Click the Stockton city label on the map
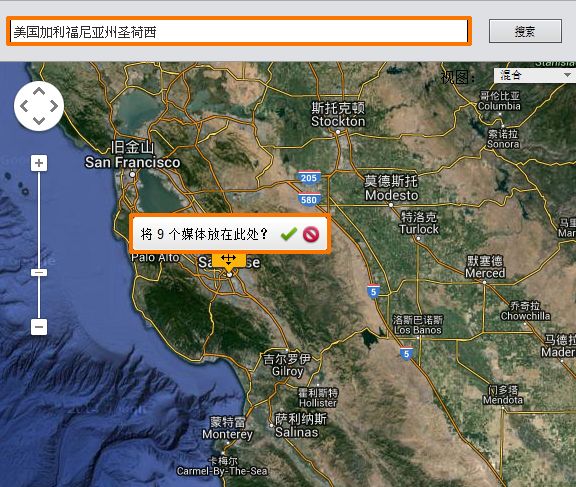The image size is (576, 487). [338, 121]
